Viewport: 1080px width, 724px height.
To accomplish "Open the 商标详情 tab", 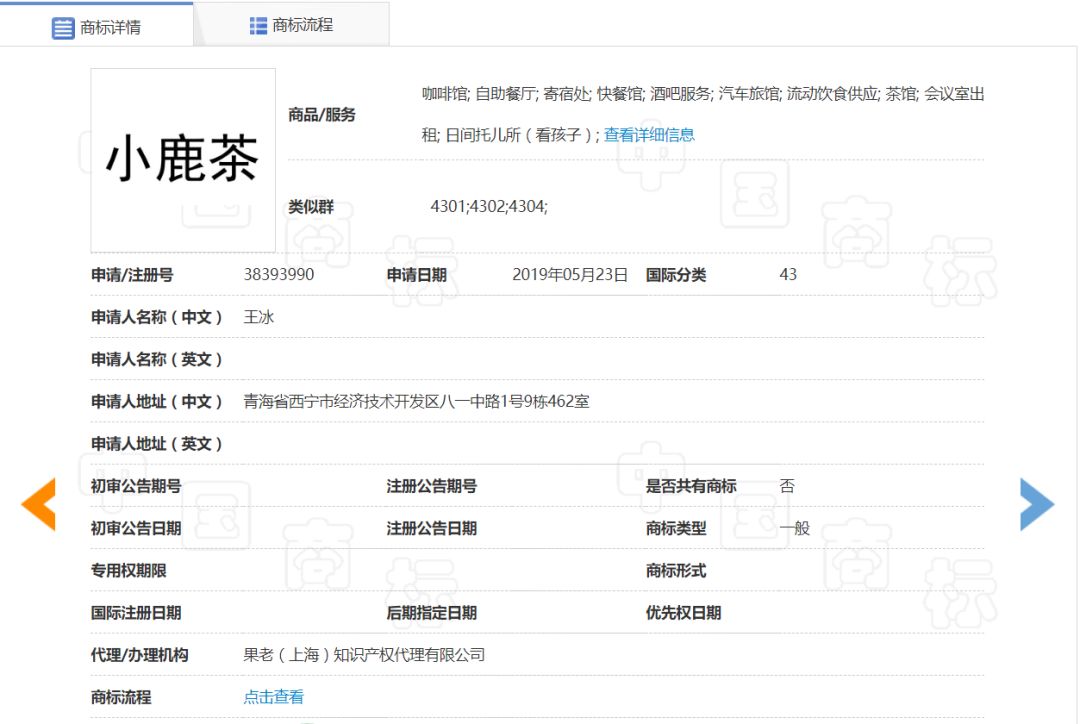I will tap(96, 27).
